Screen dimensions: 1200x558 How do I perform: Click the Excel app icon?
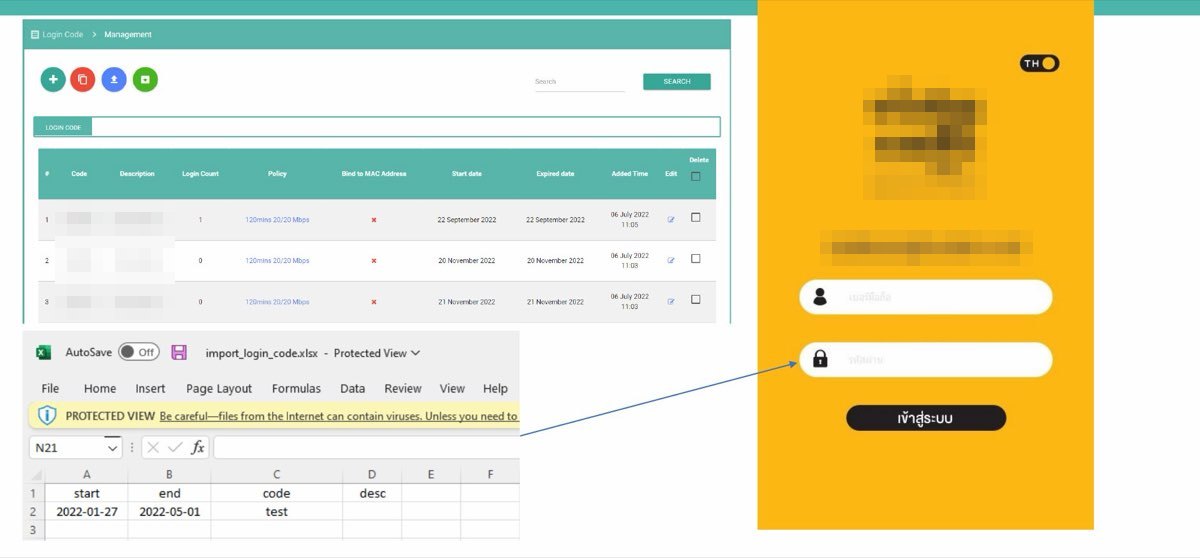tap(44, 352)
